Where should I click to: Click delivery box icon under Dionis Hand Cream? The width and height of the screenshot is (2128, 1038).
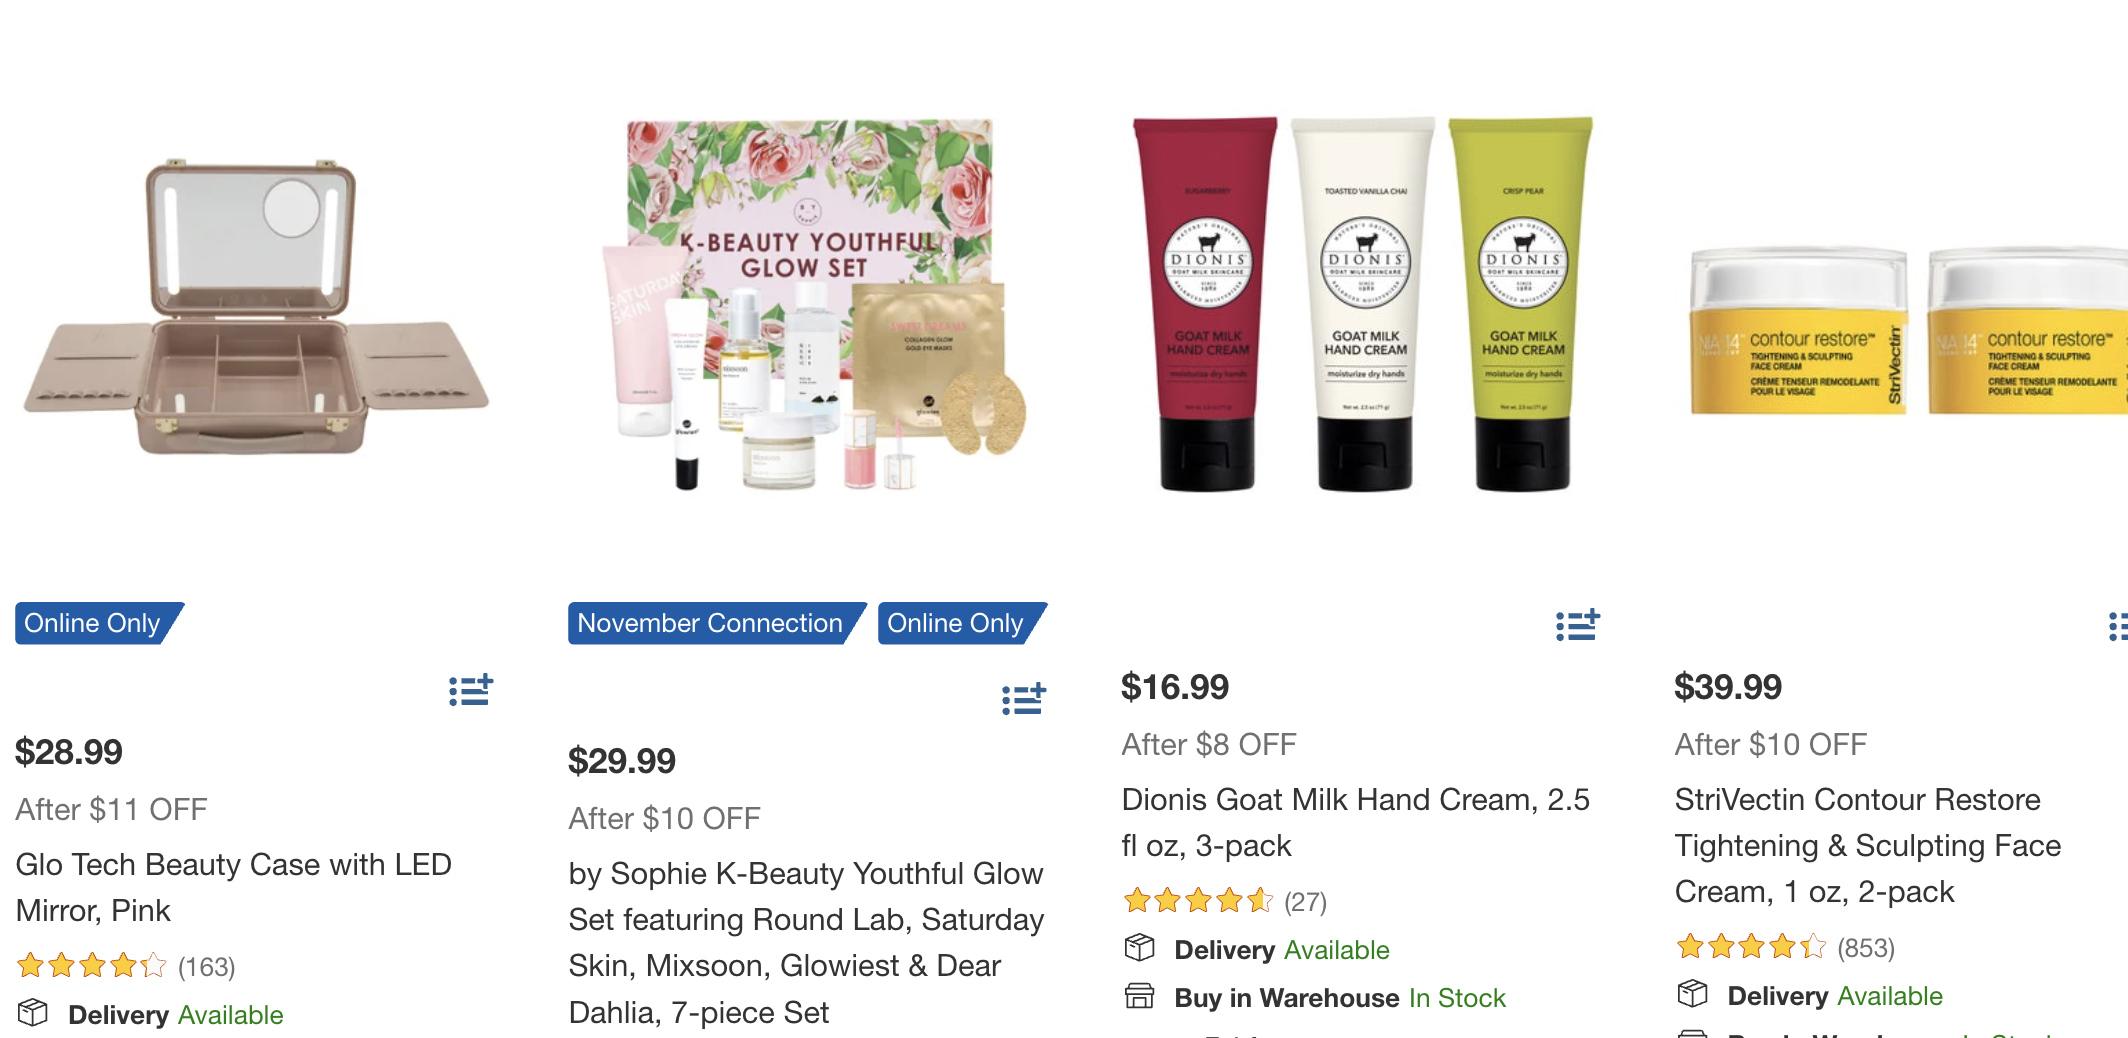pos(1140,947)
